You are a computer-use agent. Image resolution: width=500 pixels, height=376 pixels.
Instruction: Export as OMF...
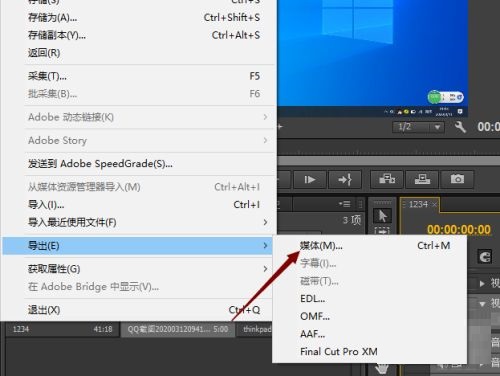(x=369, y=316)
